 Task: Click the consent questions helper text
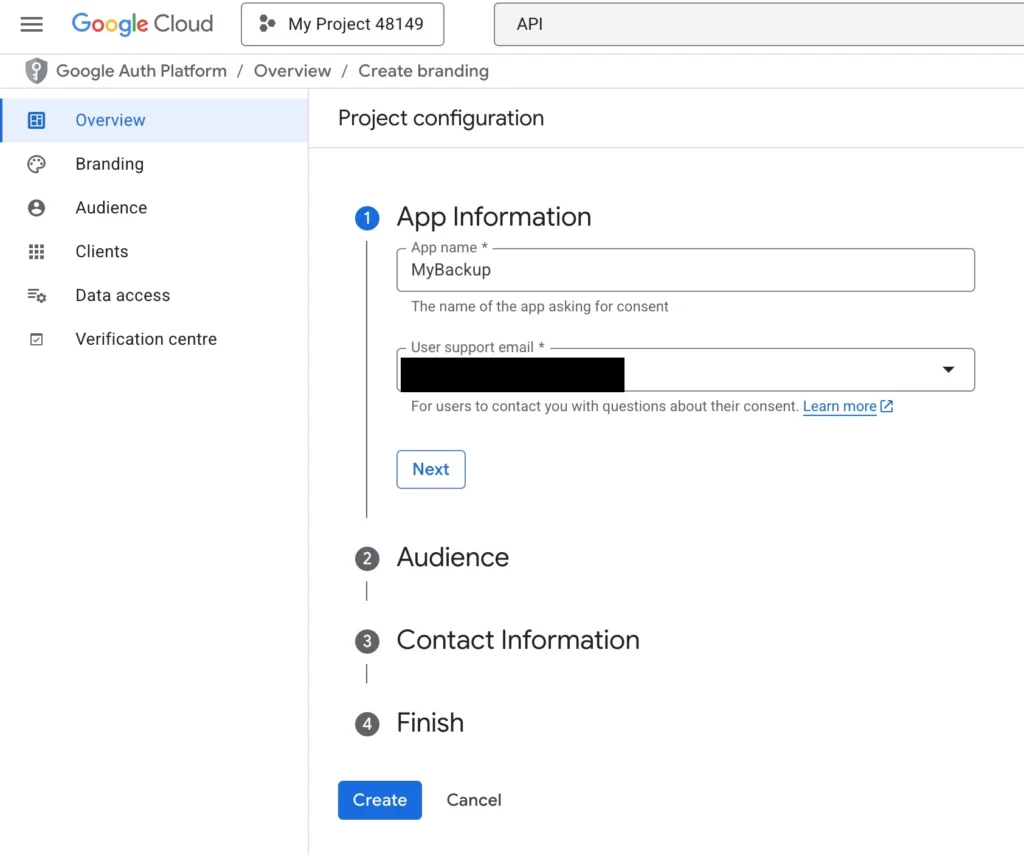tap(605, 406)
